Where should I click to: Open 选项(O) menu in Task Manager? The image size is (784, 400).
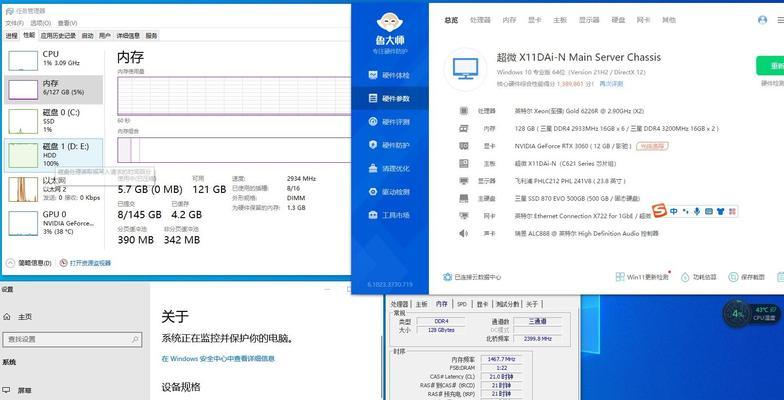(x=40, y=23)
